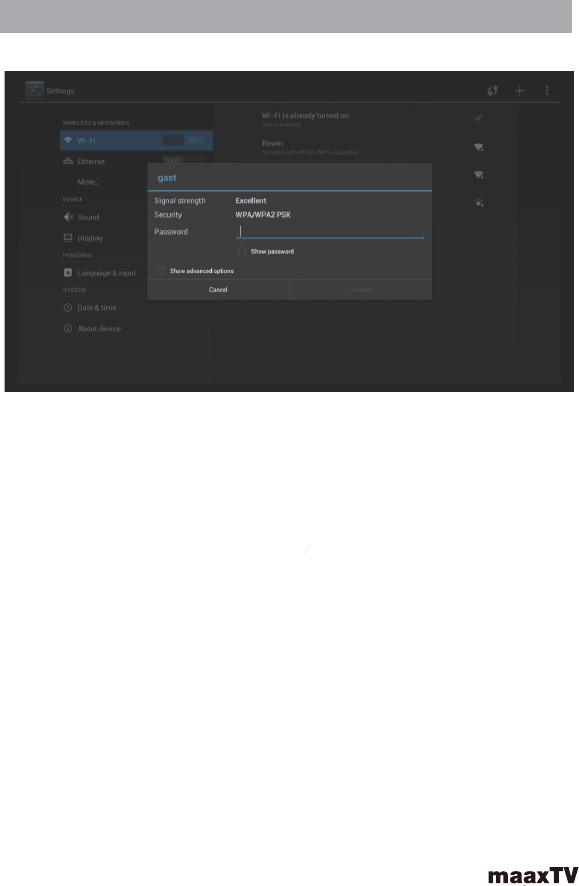Click the About device info icon
The width and height of the screenshot is (579, 886).
(x=68, y=328)
